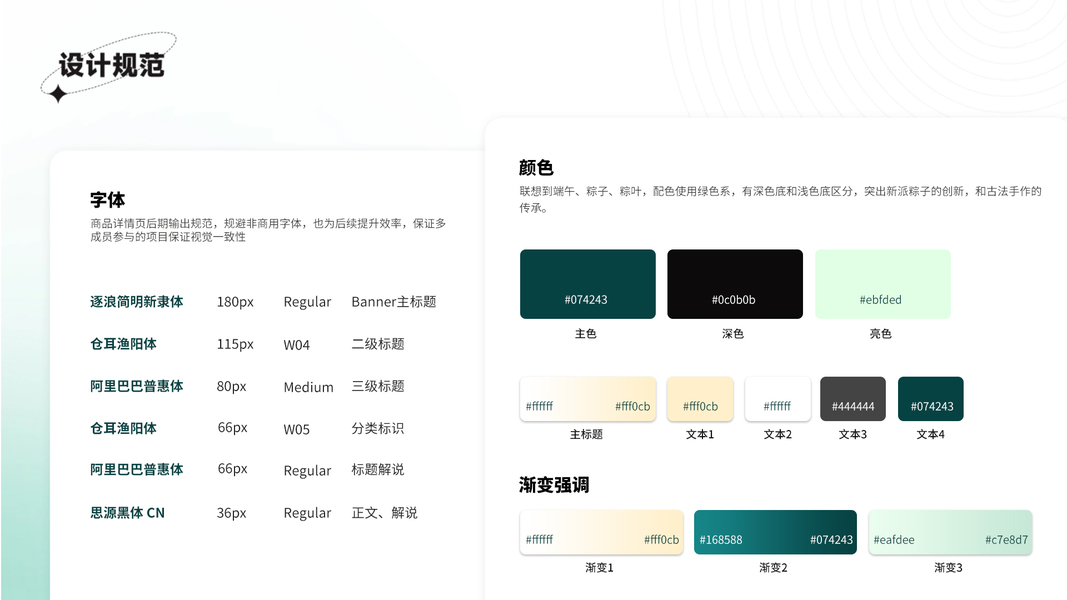This screenshot has height=600, width=1067.
Task: Choose the 渐变3 light green gradient
Action: (950, 532)
